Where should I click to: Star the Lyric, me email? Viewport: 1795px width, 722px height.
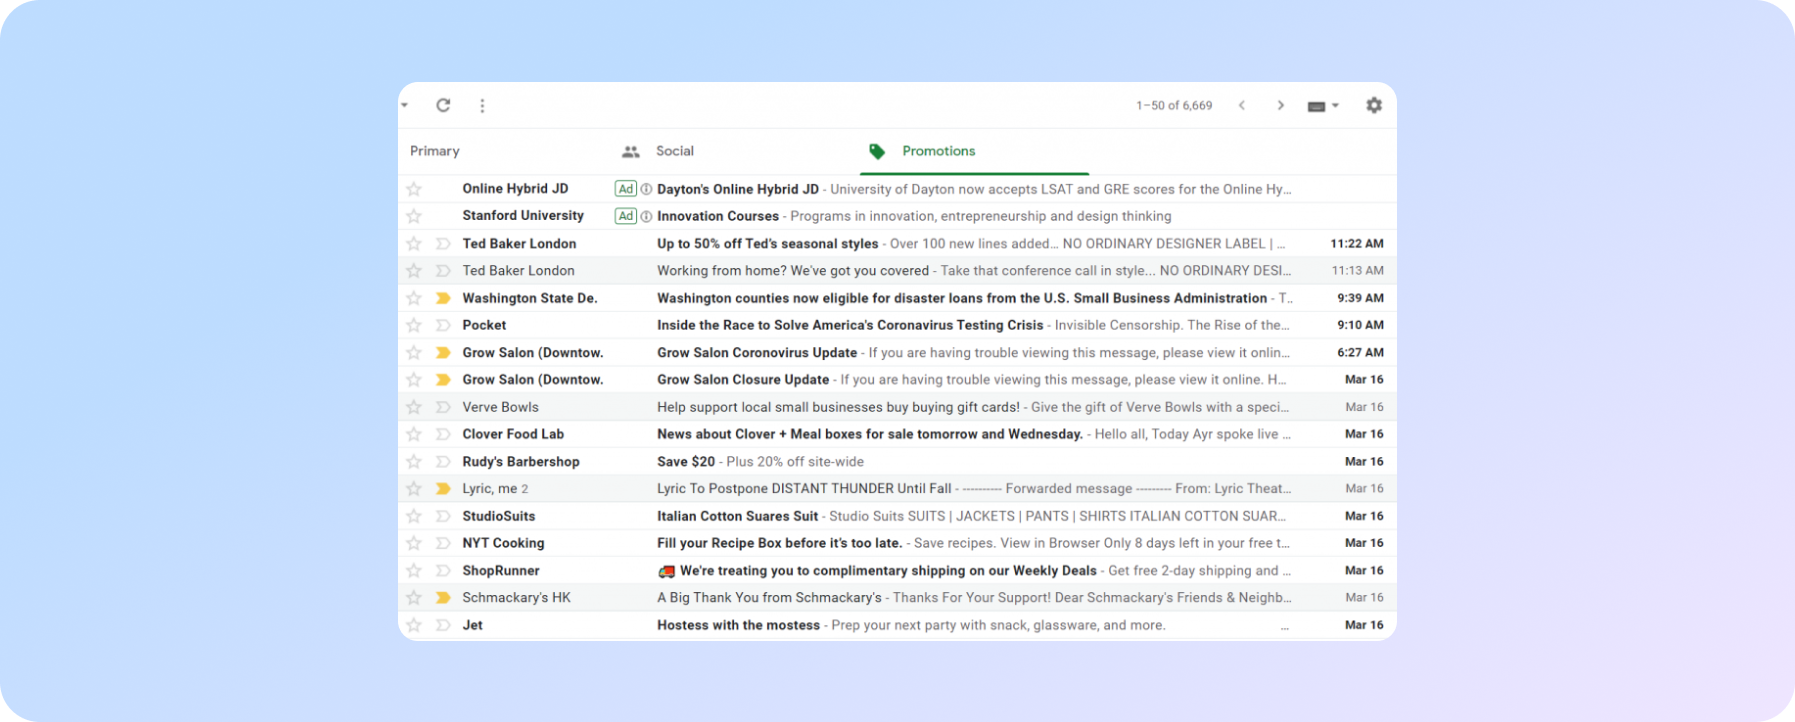point(414,489)
